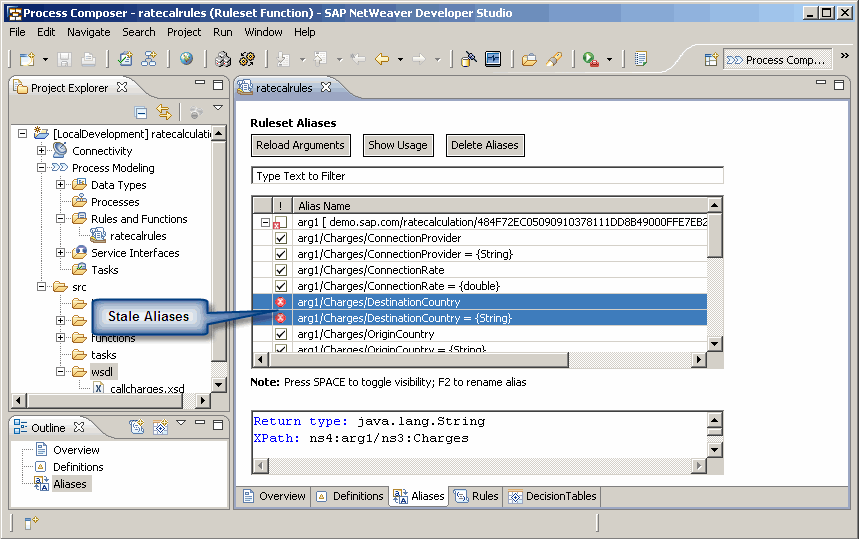Click the Open Perspective icon

[x=711, y=60]
